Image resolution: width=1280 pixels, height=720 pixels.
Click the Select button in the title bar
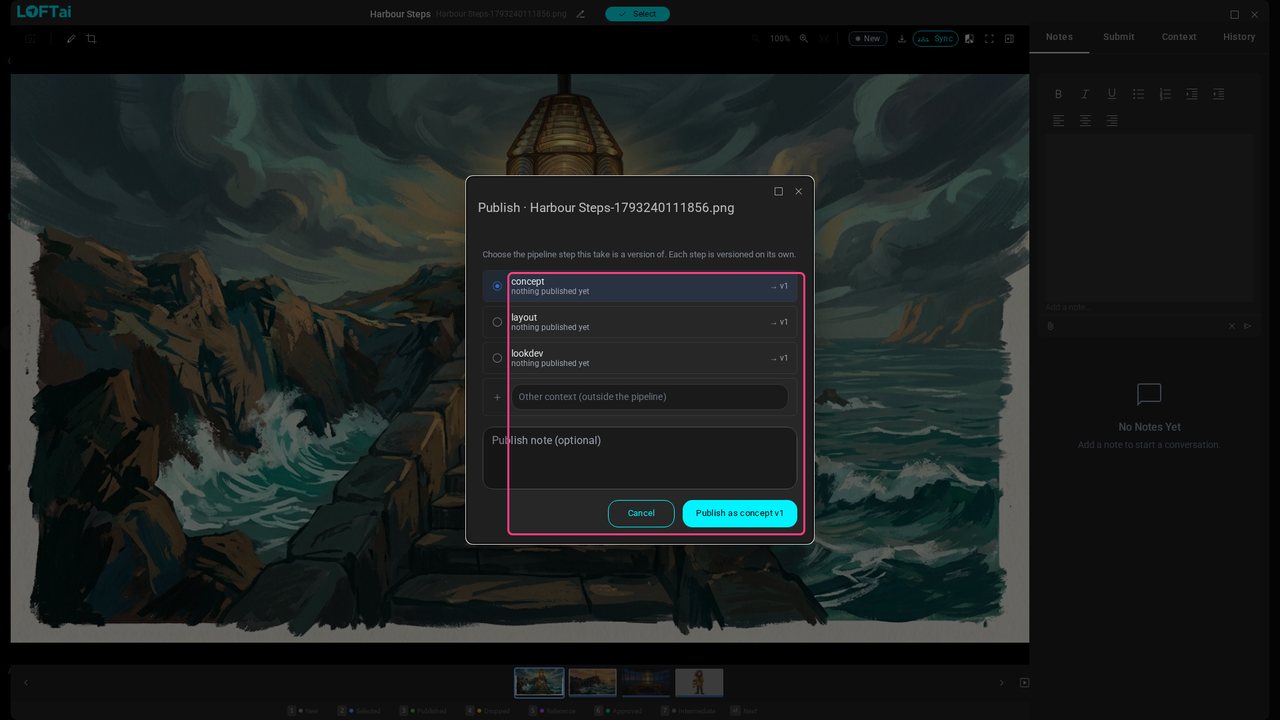point(637,14)
